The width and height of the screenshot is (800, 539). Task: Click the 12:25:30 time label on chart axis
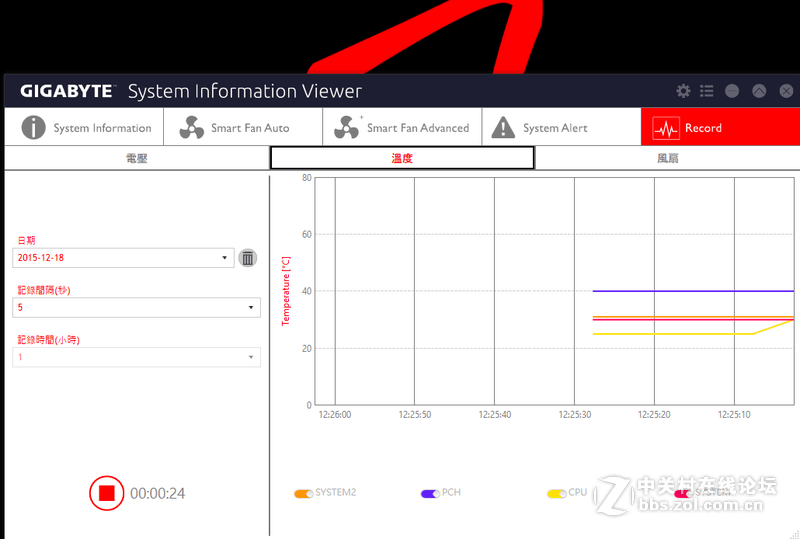[574, 414]
